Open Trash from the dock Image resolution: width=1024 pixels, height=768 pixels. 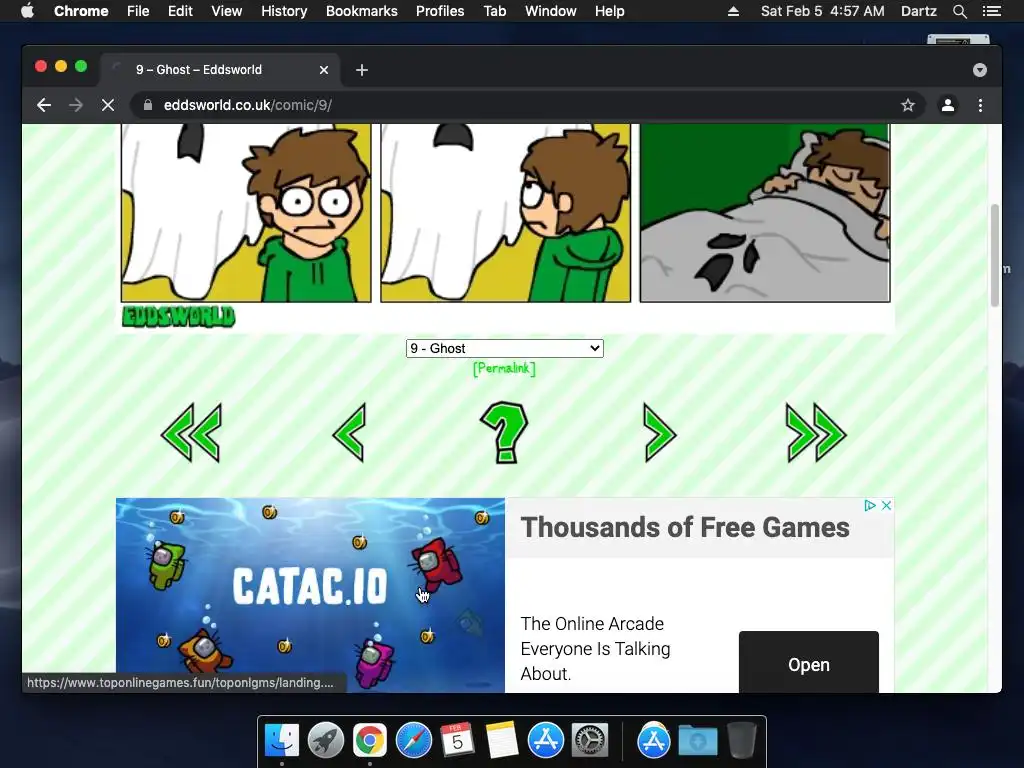[742, 741]
